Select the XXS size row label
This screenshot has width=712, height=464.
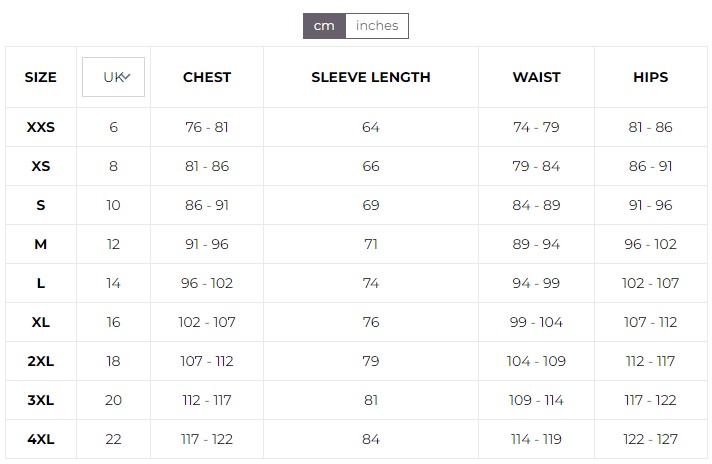click(41, 127)
